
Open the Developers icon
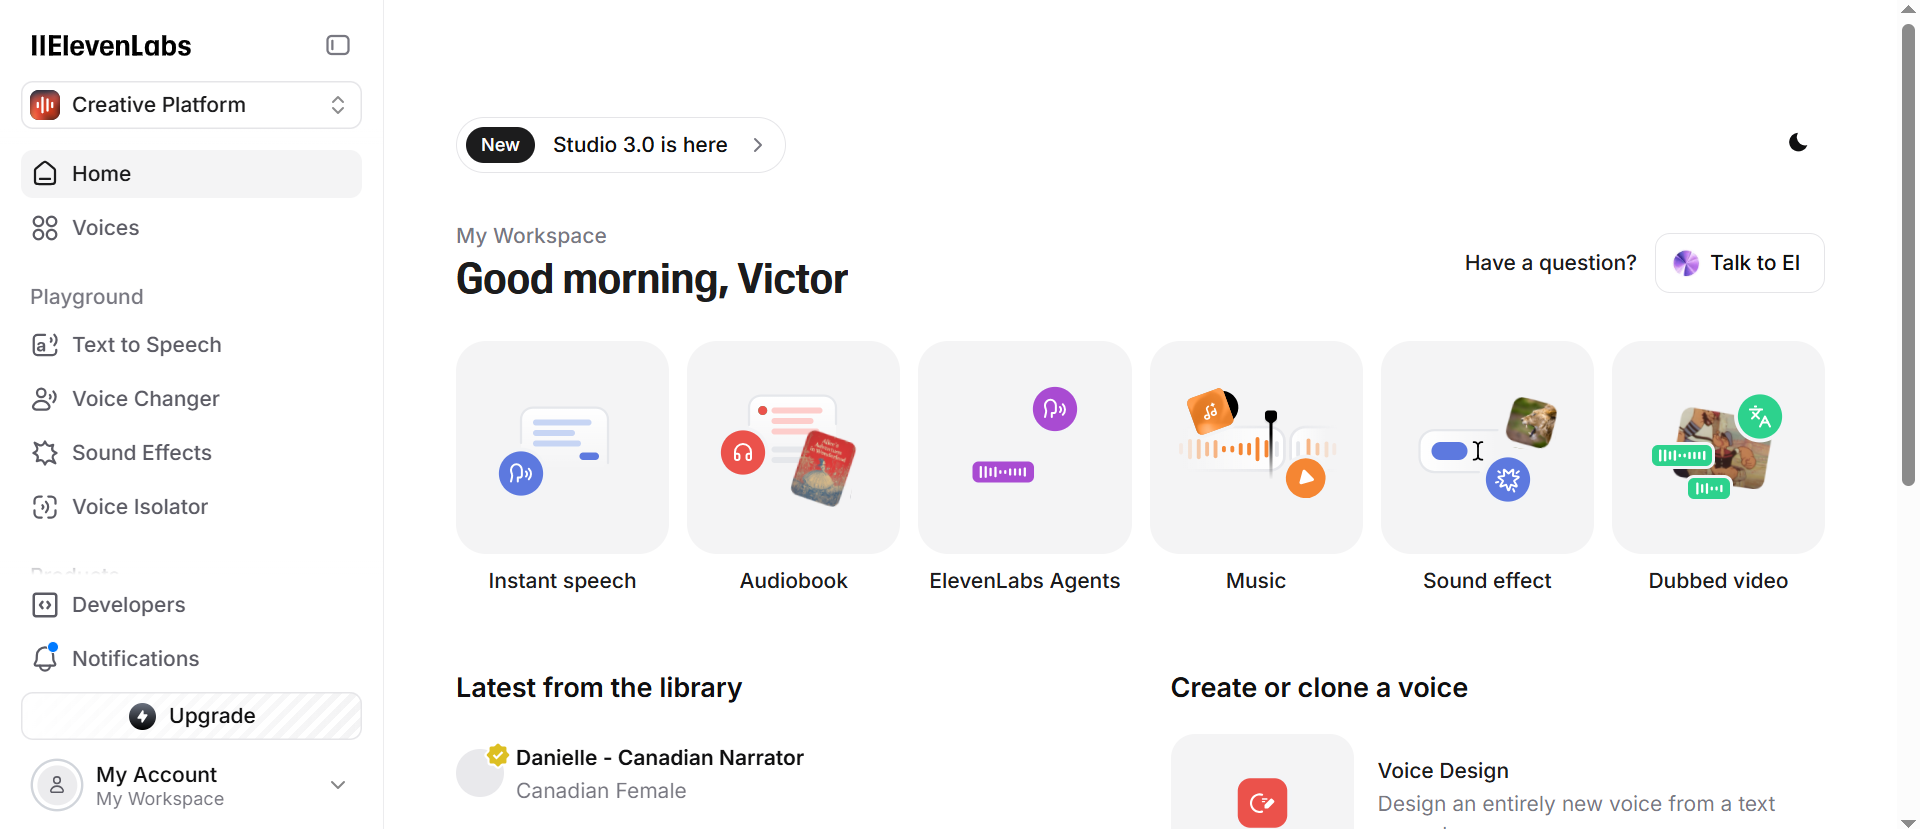click(45, 605)
